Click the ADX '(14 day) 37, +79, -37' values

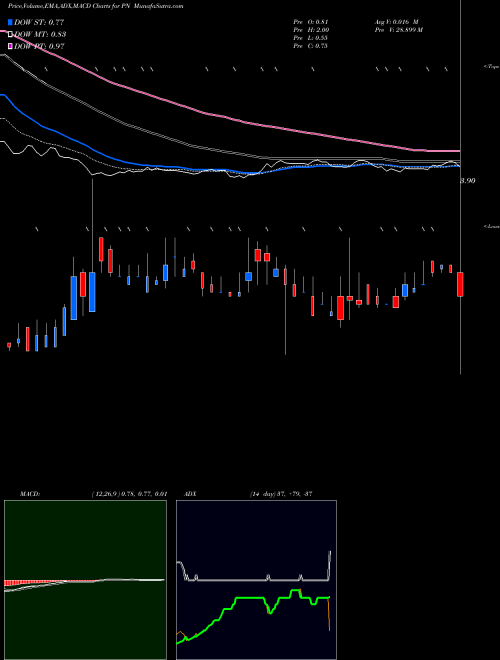(280, 493)
